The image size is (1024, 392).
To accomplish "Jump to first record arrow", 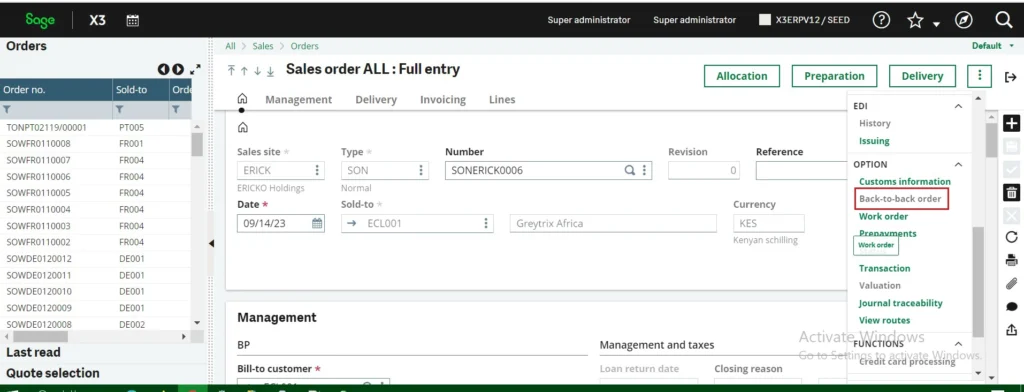I will tap(231, 71).
